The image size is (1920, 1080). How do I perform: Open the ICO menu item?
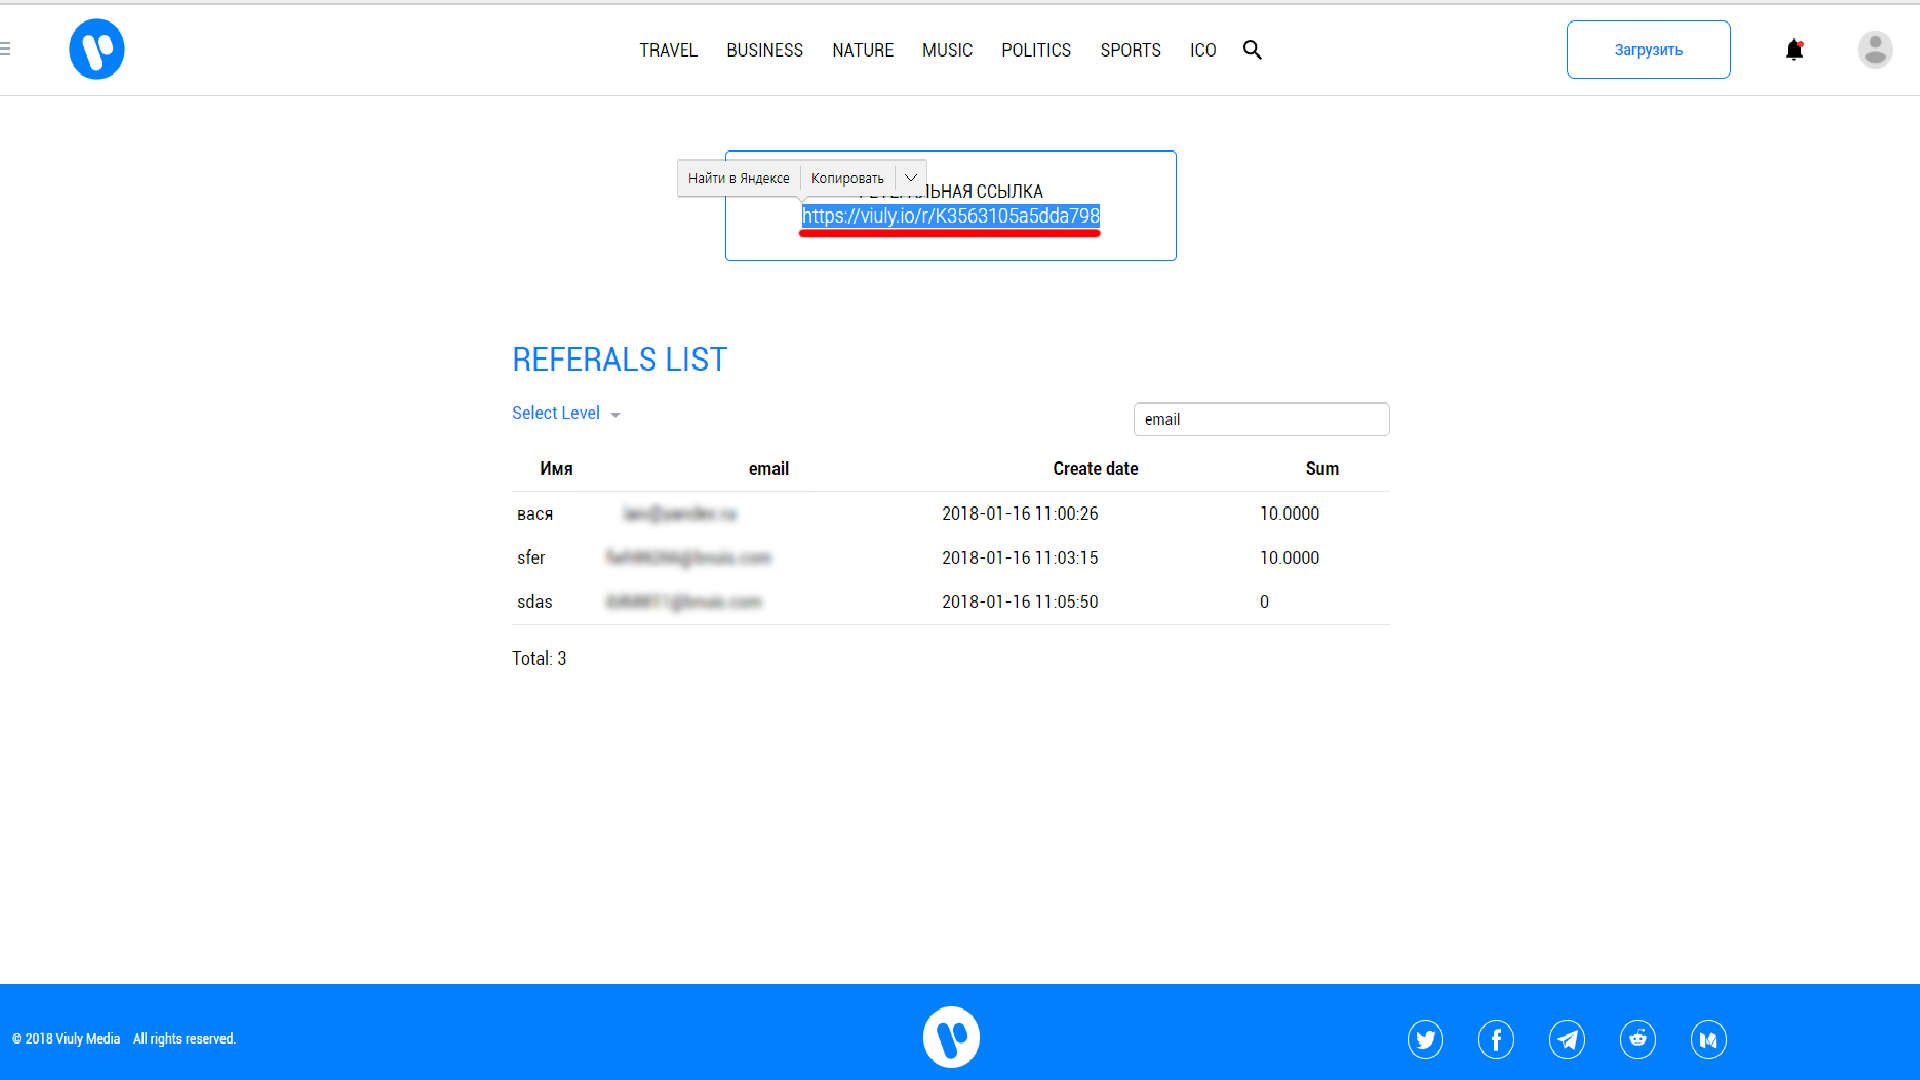pyautogui.click(x=1203, y=50)
